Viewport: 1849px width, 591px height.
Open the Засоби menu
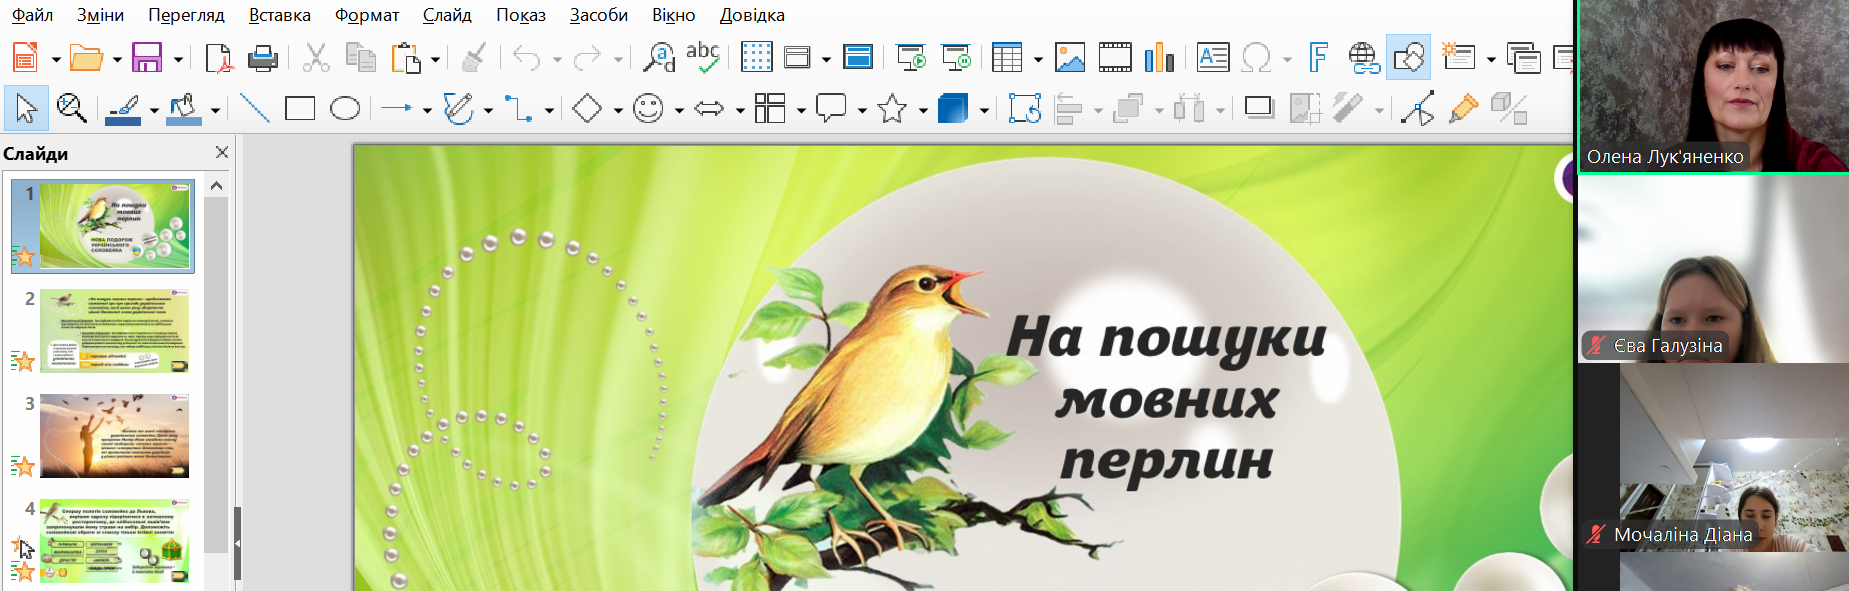click(599, 15)
